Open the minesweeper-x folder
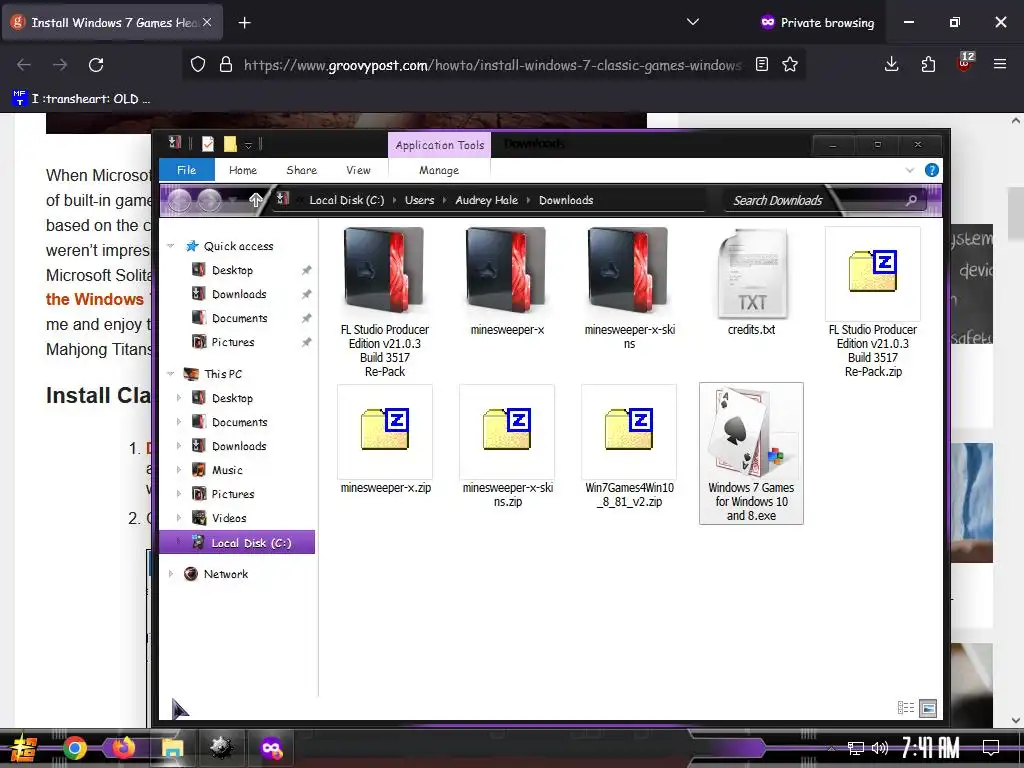Screen dimensions: 1024x768 pos(507,281)
